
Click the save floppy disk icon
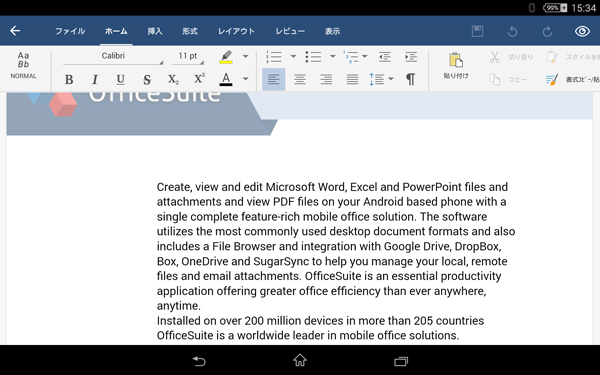pyautogui.click(x=477, y=31)
